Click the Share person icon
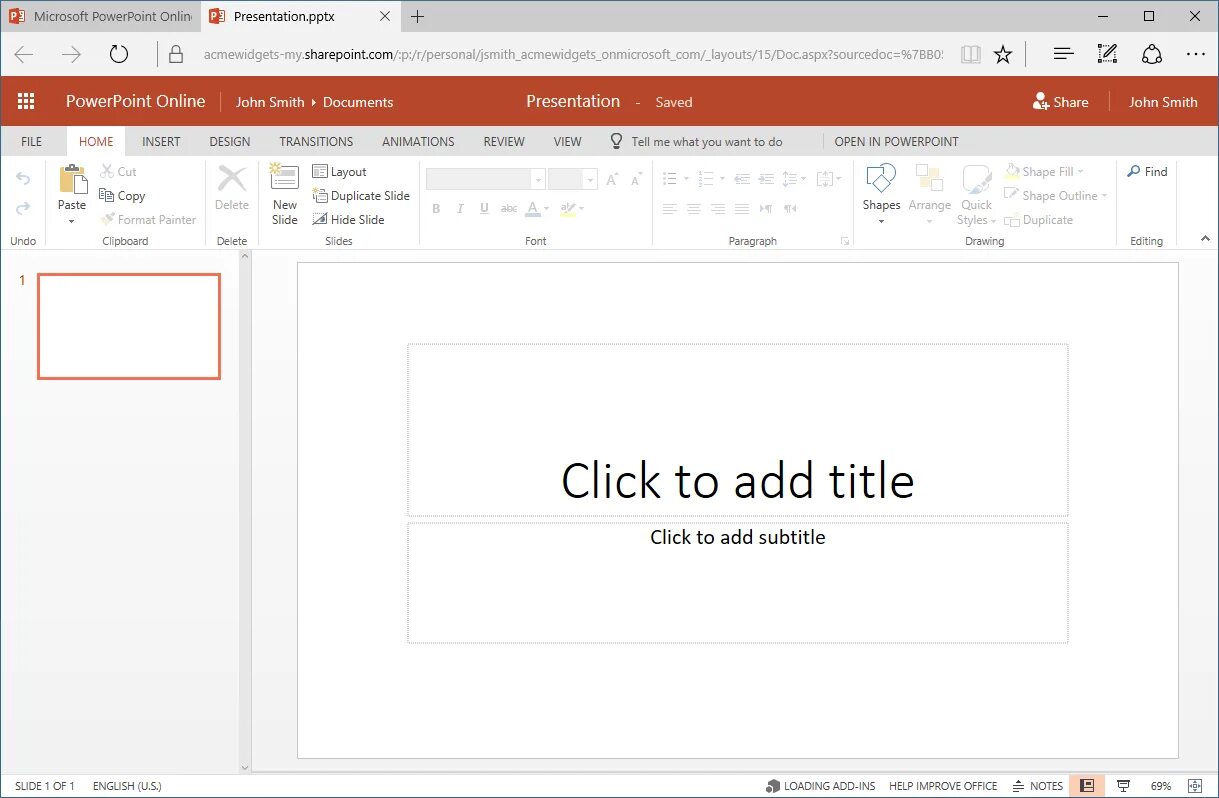The height and width of the screenshot is (798, 1219). (x=1041, y=101)
